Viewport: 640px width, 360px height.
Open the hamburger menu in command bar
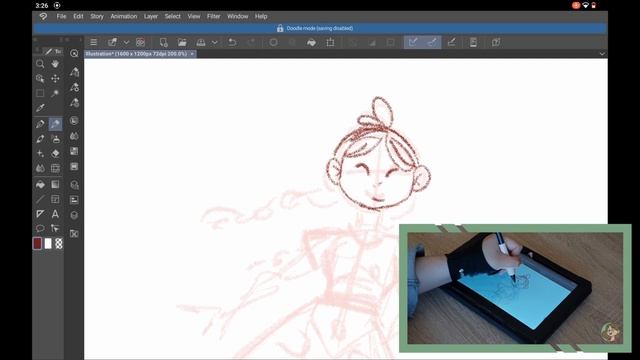(x=93, y=42)
